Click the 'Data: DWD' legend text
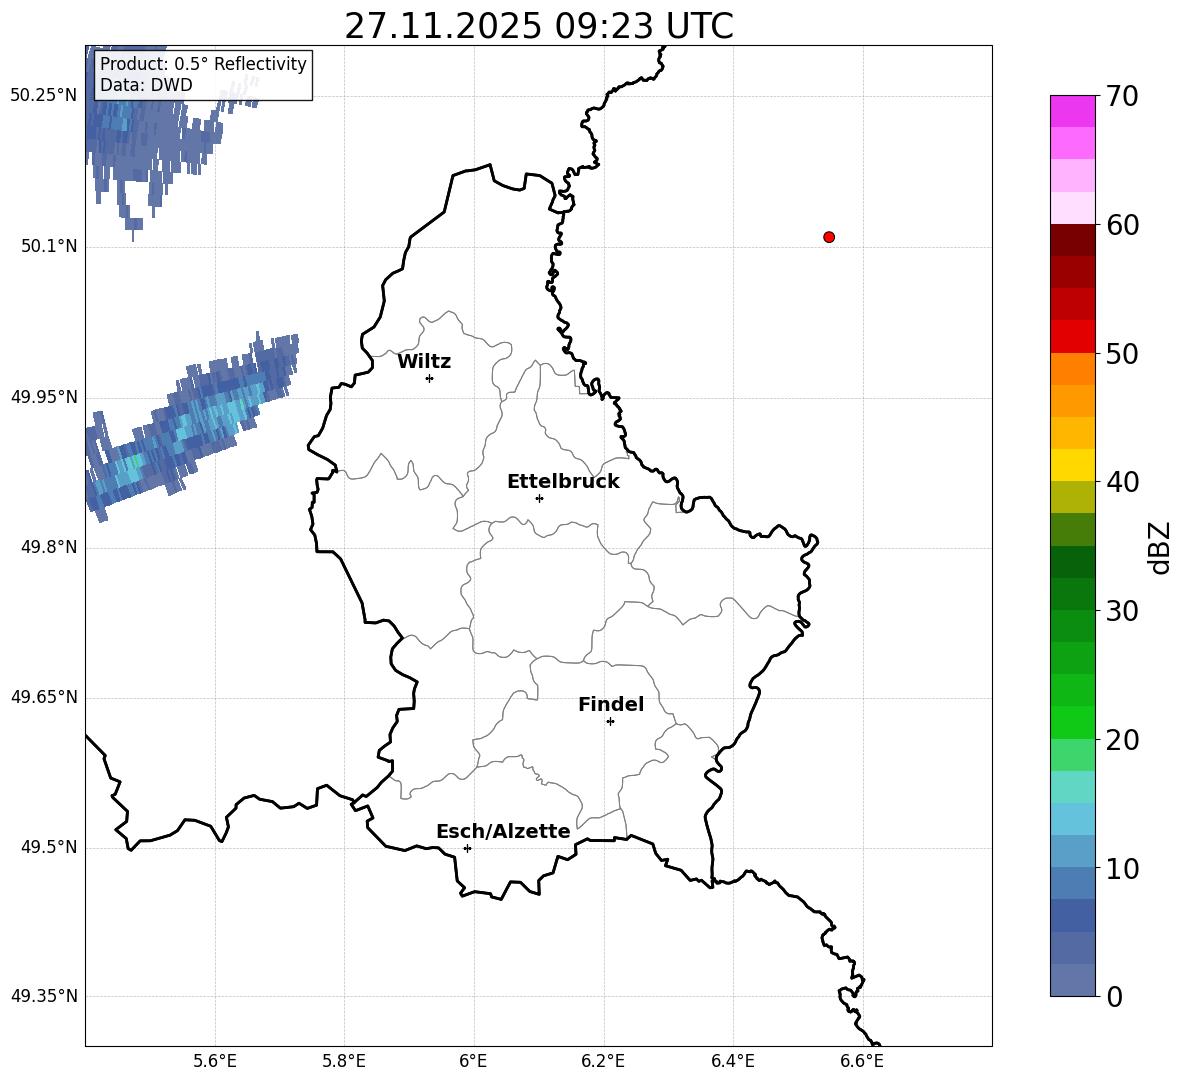Viewport: 1184px width, 1081px height. point(146,85)
